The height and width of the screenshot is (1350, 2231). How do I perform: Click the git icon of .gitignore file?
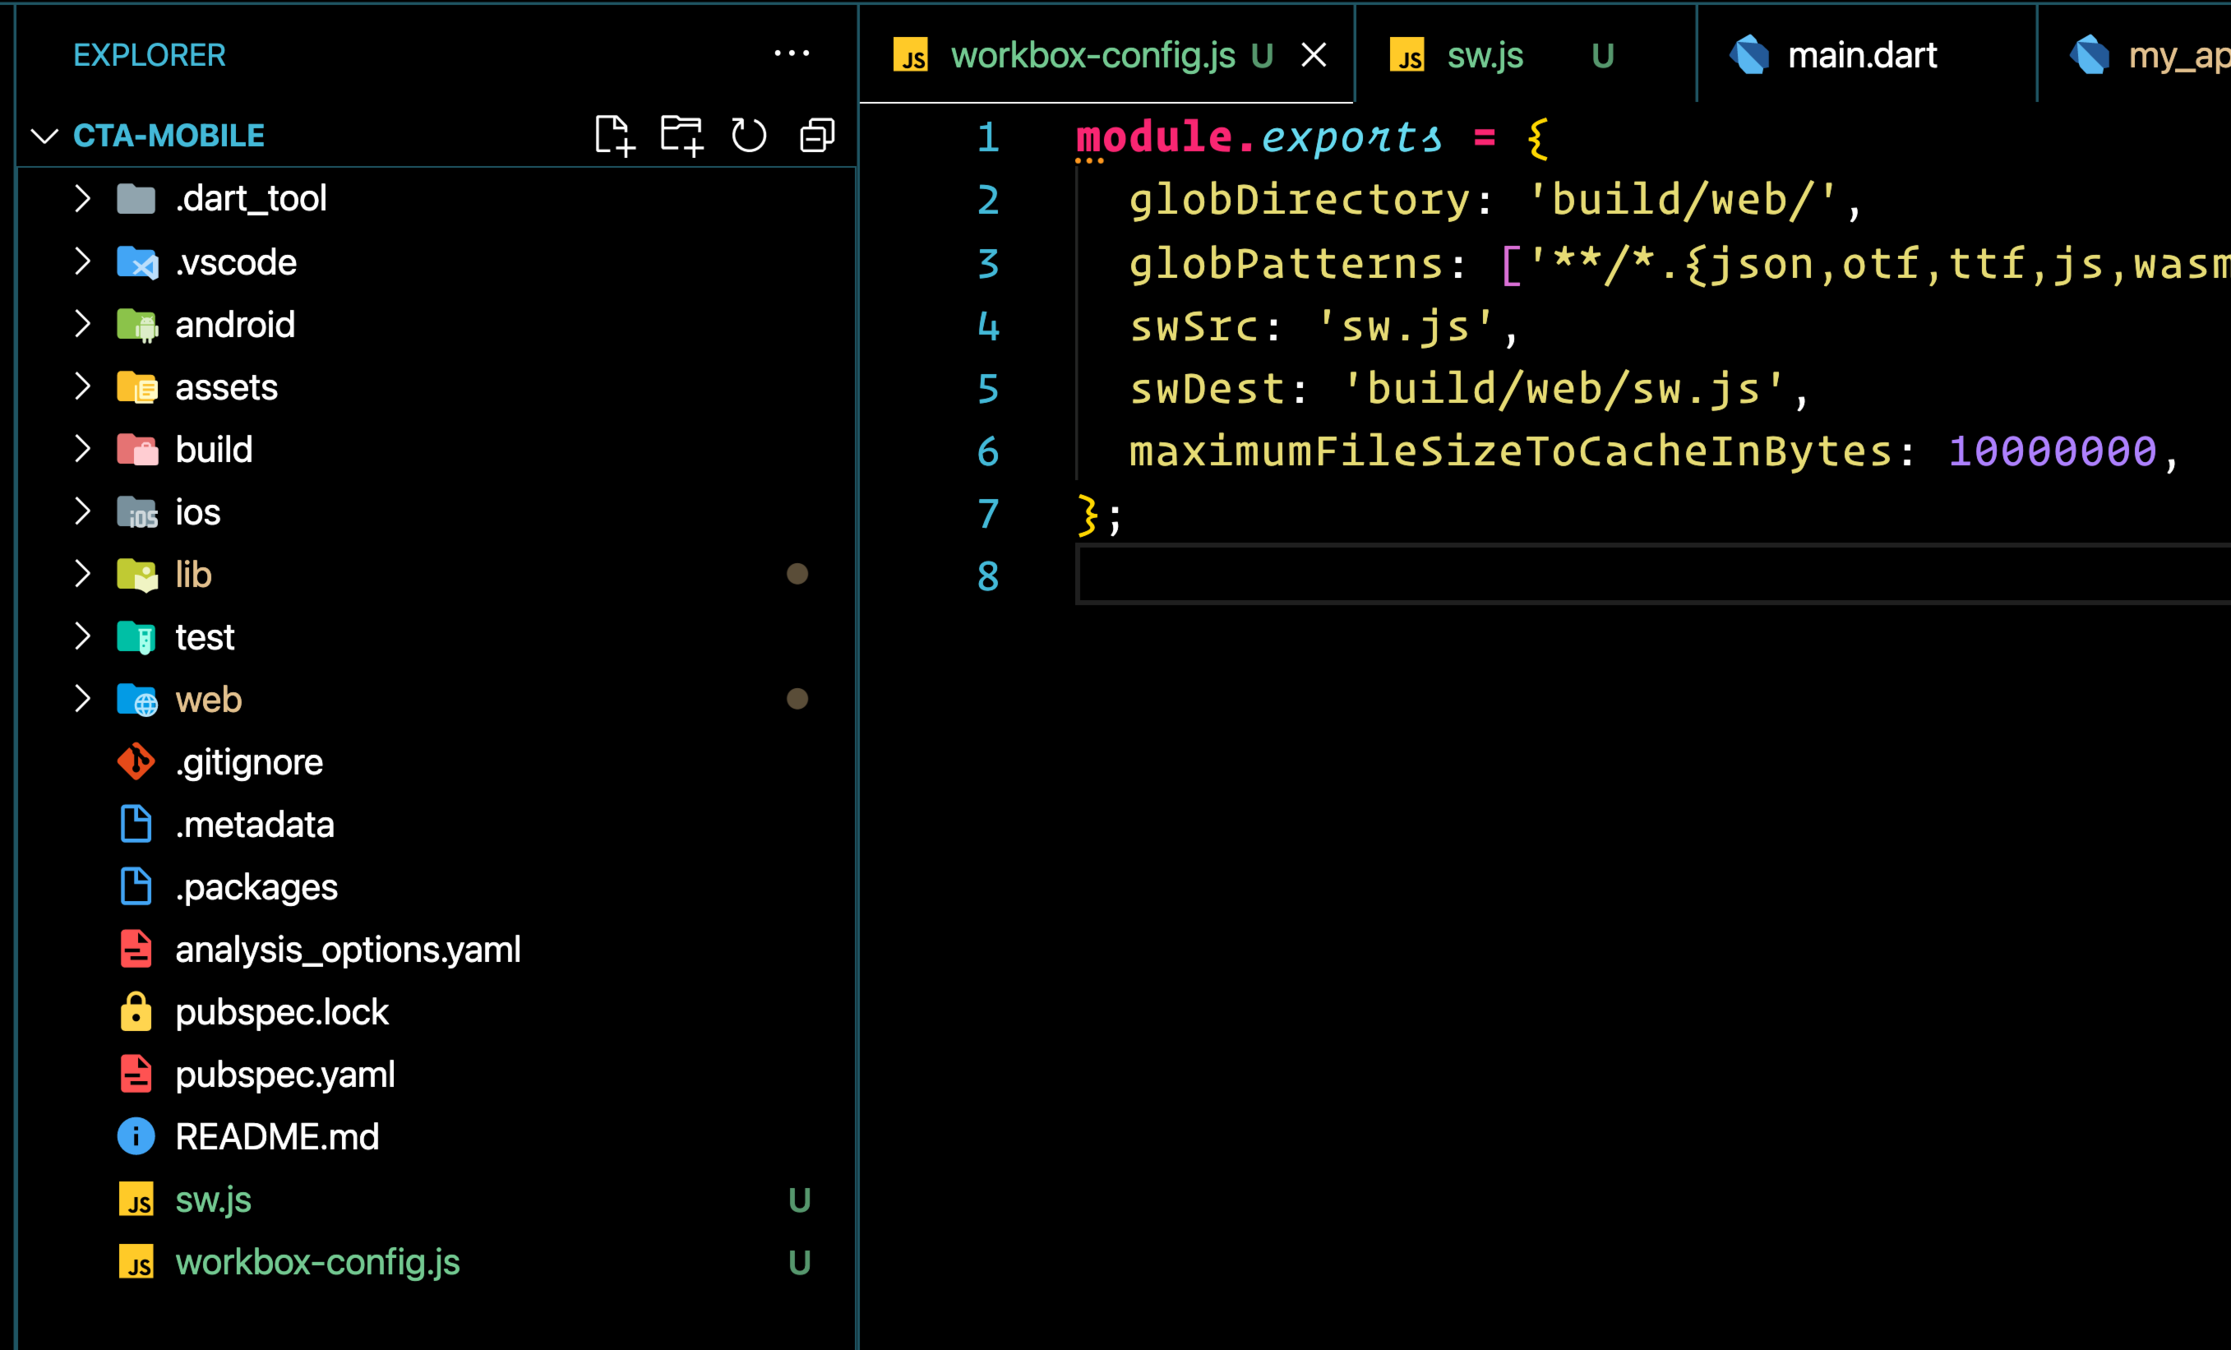136,762
